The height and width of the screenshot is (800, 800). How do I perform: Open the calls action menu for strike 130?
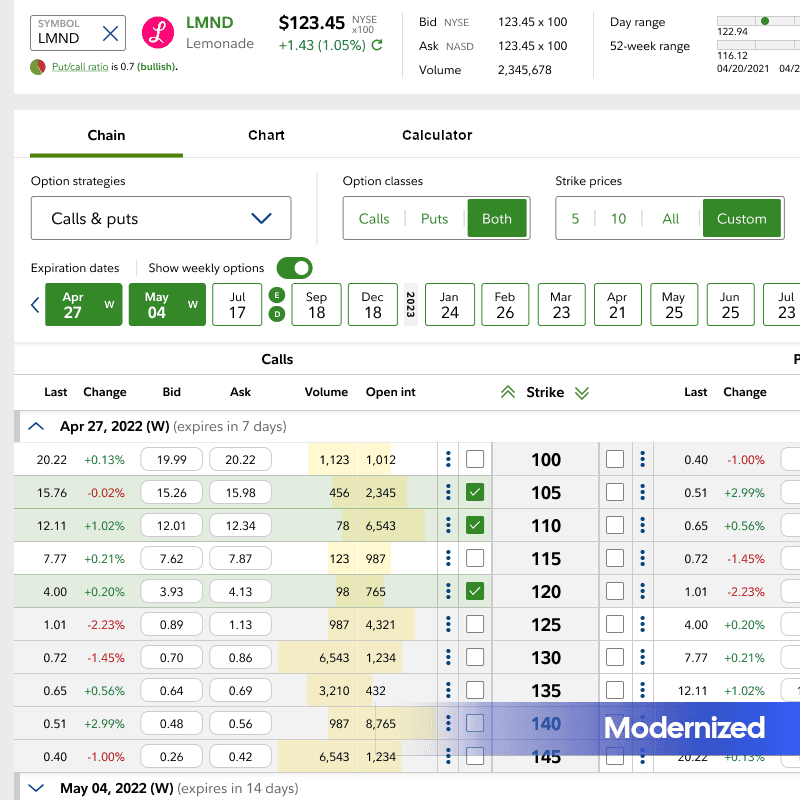pyautogui.click(x=448, y=657)
